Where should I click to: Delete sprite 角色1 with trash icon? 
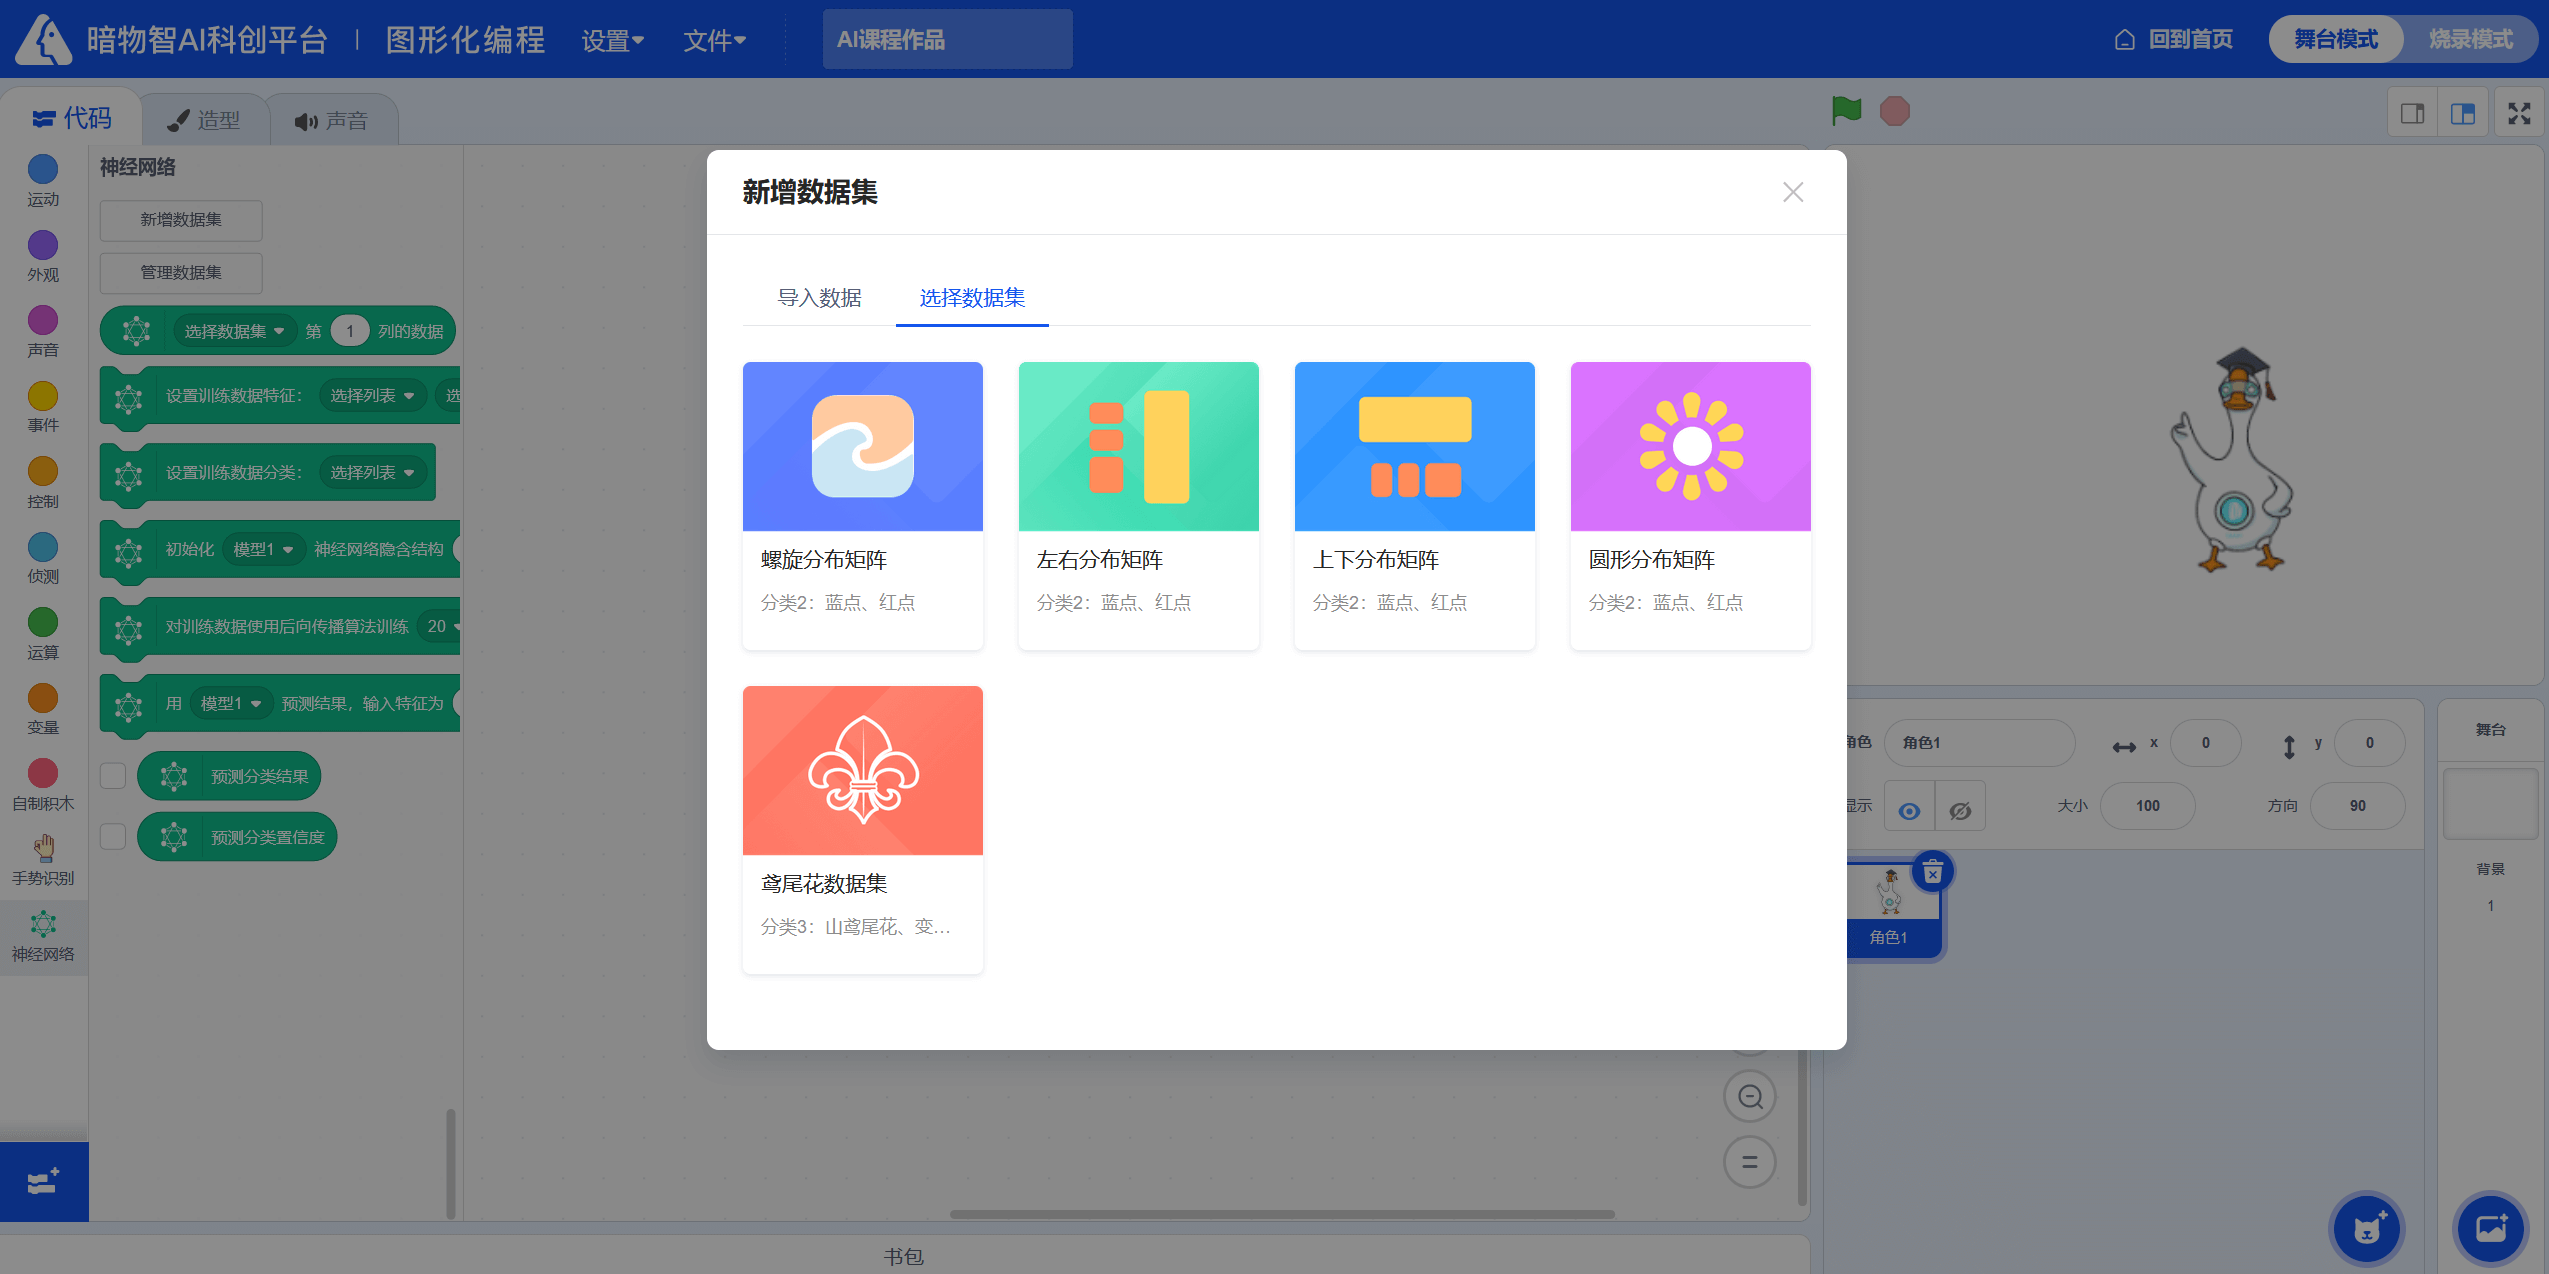click(1933, 873)
